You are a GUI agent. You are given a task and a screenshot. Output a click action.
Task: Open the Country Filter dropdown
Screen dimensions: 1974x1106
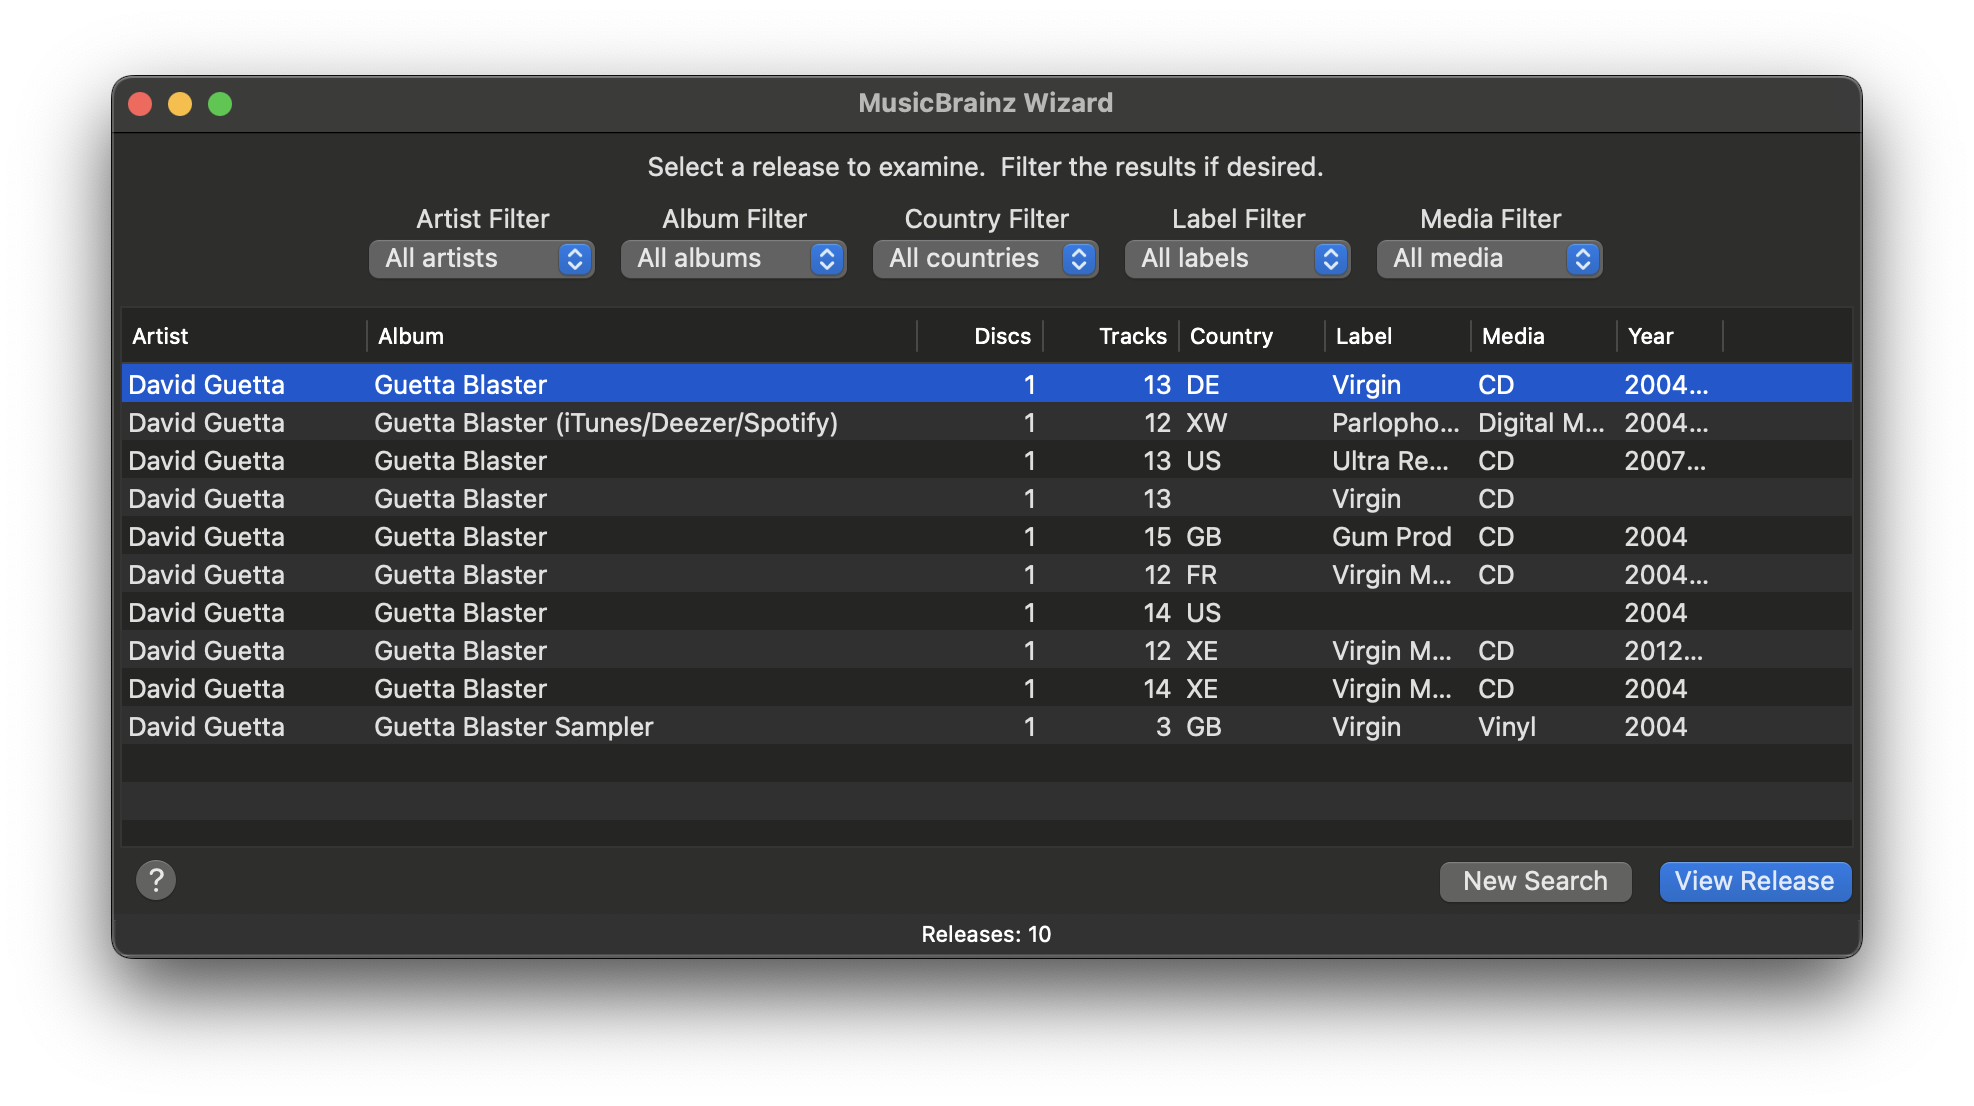pos(986,259)
